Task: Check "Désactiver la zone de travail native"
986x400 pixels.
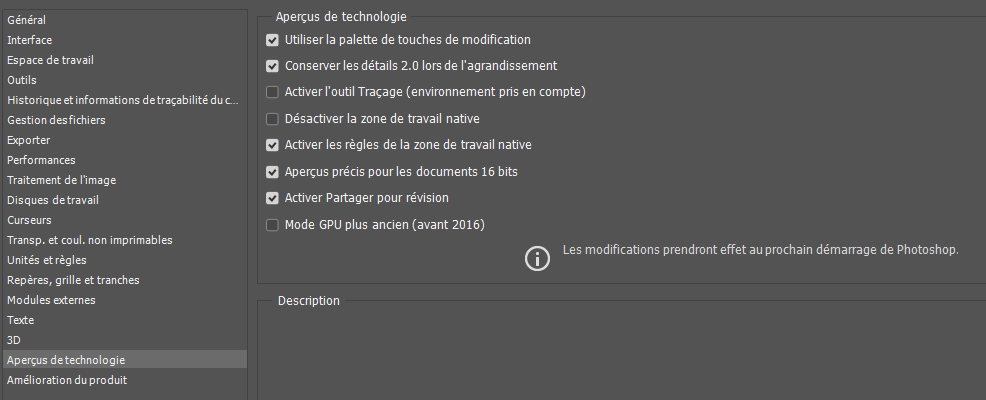Action: tap(273, 119)
